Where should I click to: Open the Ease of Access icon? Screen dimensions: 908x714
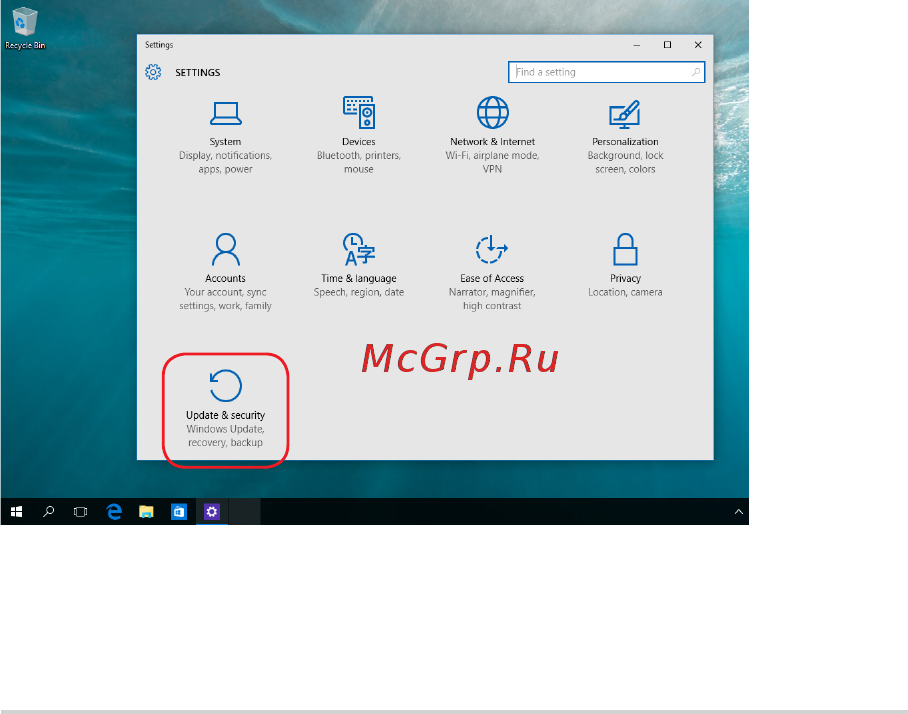(x=492, y=249)
